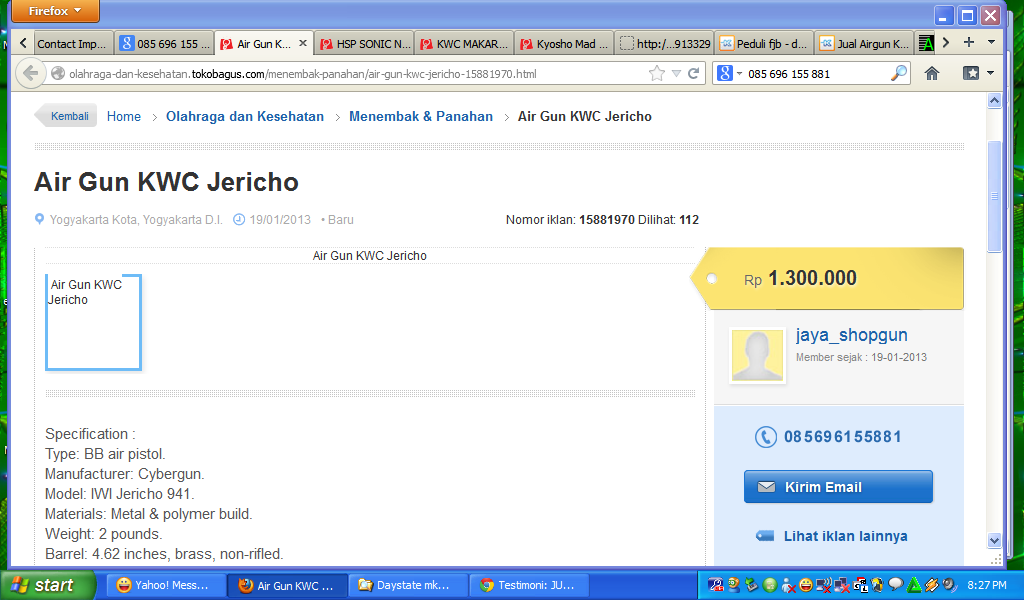The height and width of the screenshot is (600, 1024).
Task: Click the green triangle tray icon
Action: (x=914, y=585)
